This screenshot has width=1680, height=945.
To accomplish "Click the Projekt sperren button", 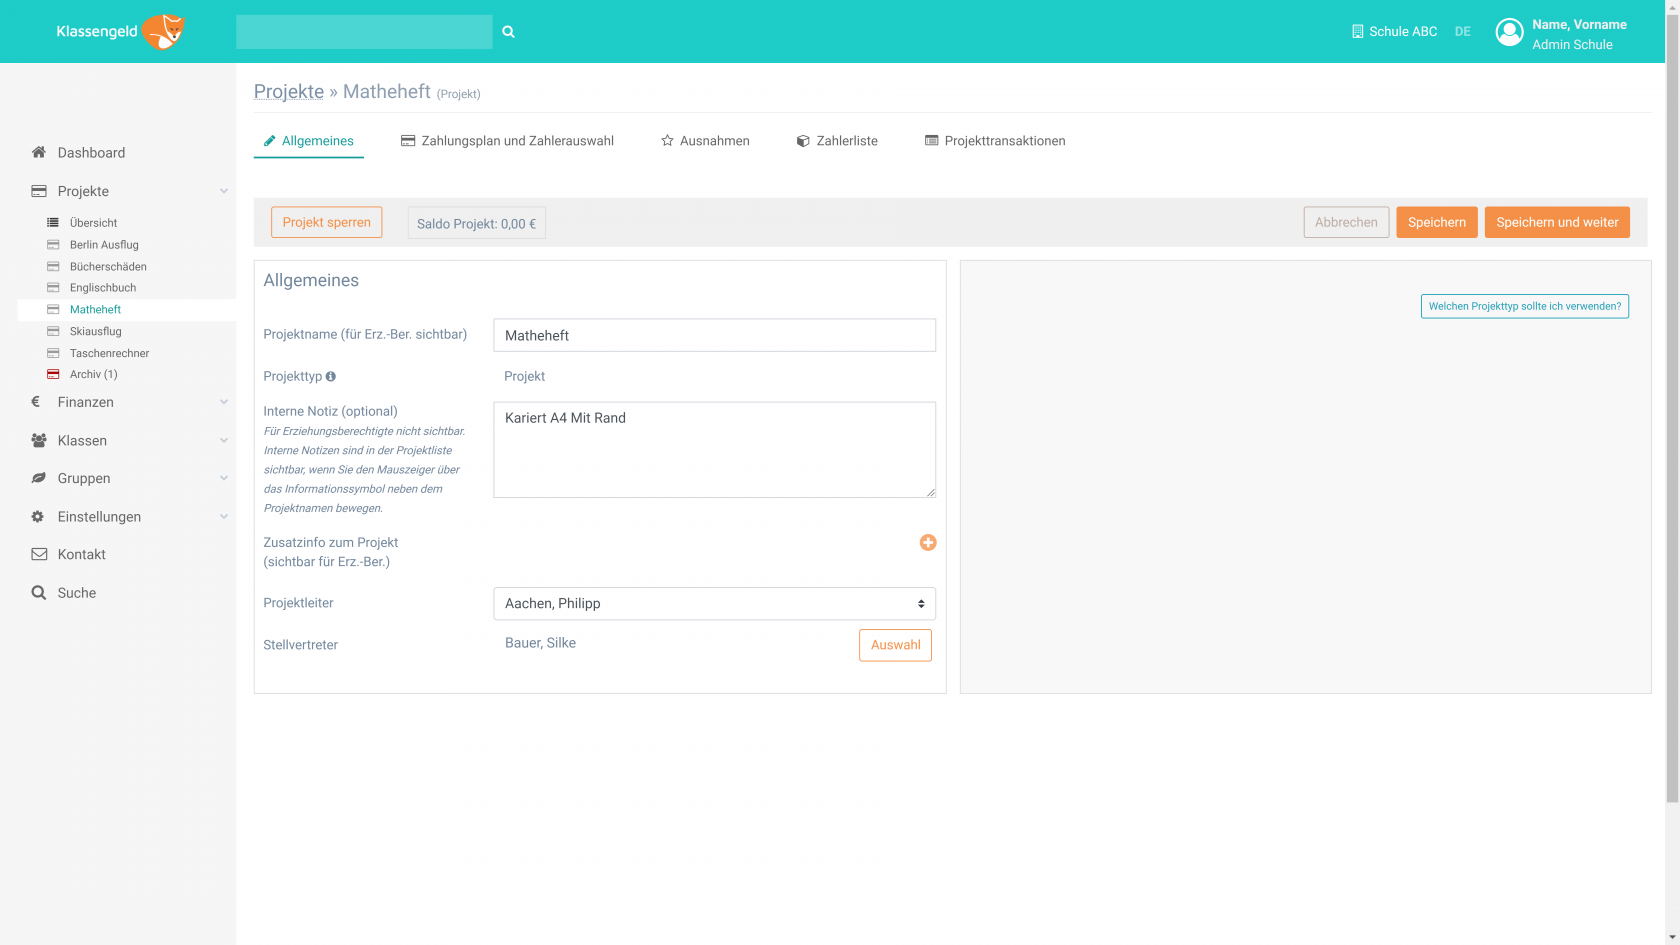I will pyautogui.click(x=326, y=222).
